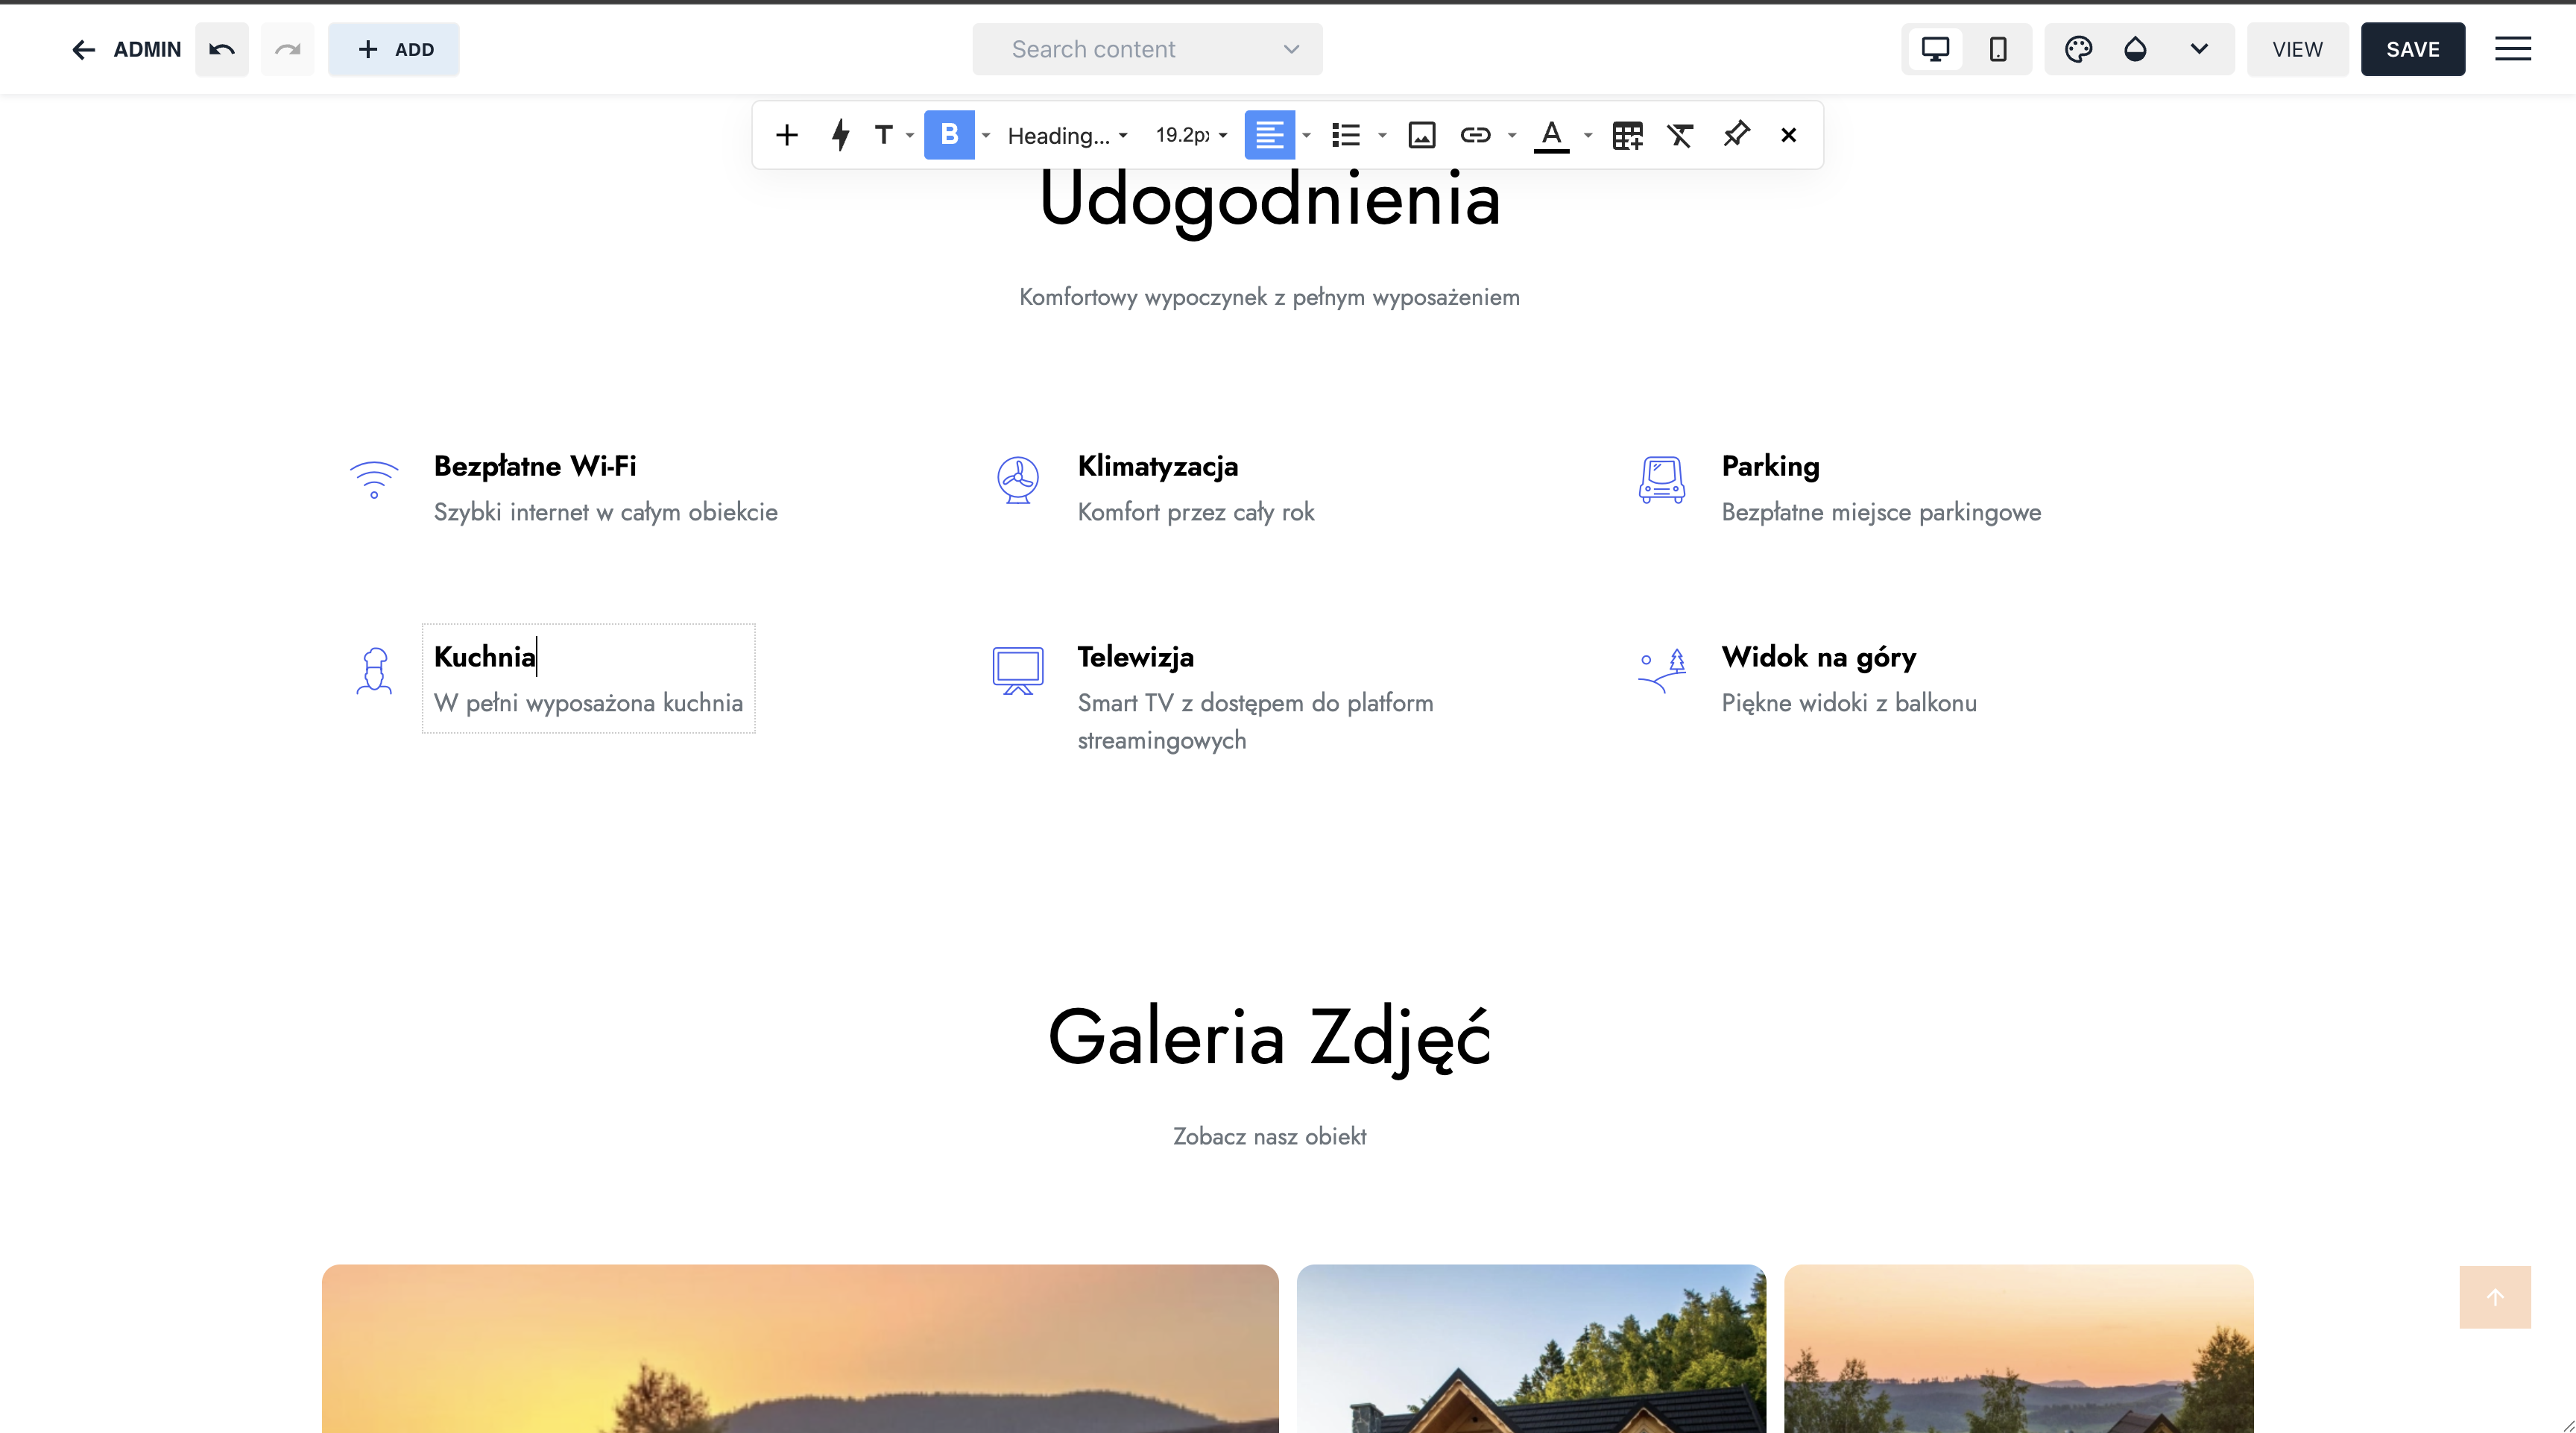Select desktop preview mode
The image size is (2576, 1433).
pos(1935,49)
